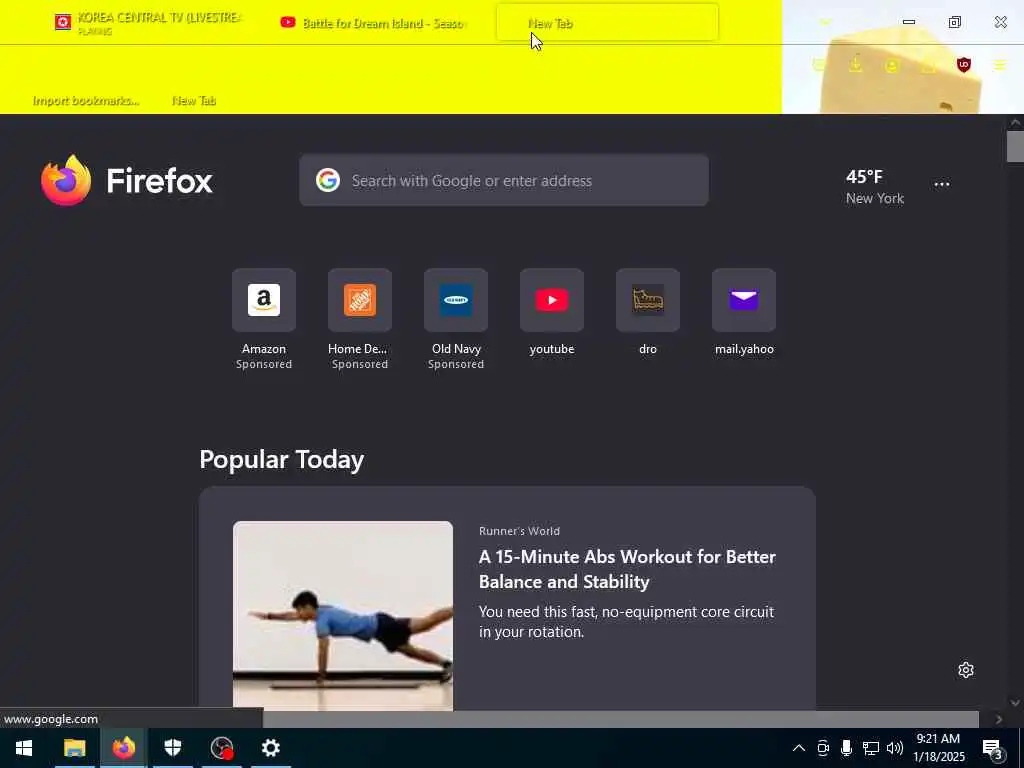Viewport: 1024px width, 768px height.
Task: Click the Firefox taskbar icon
Action: click(x=123, y=748)
